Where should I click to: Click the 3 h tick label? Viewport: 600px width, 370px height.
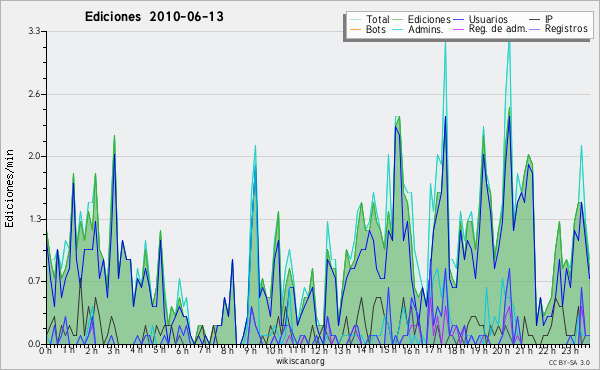click(113, 350)
